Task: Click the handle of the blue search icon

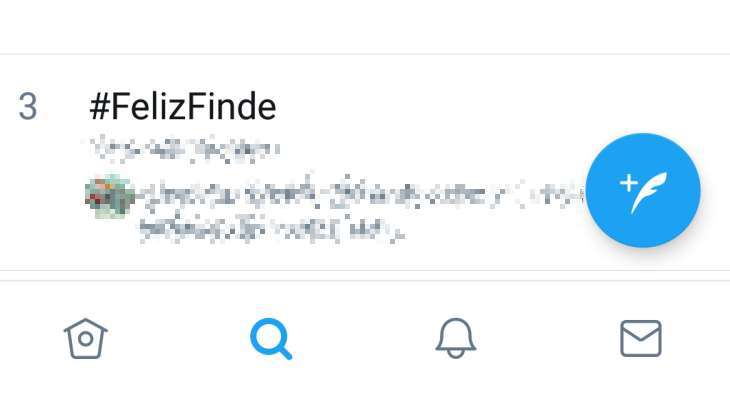Action: click(x=284, y=351)
